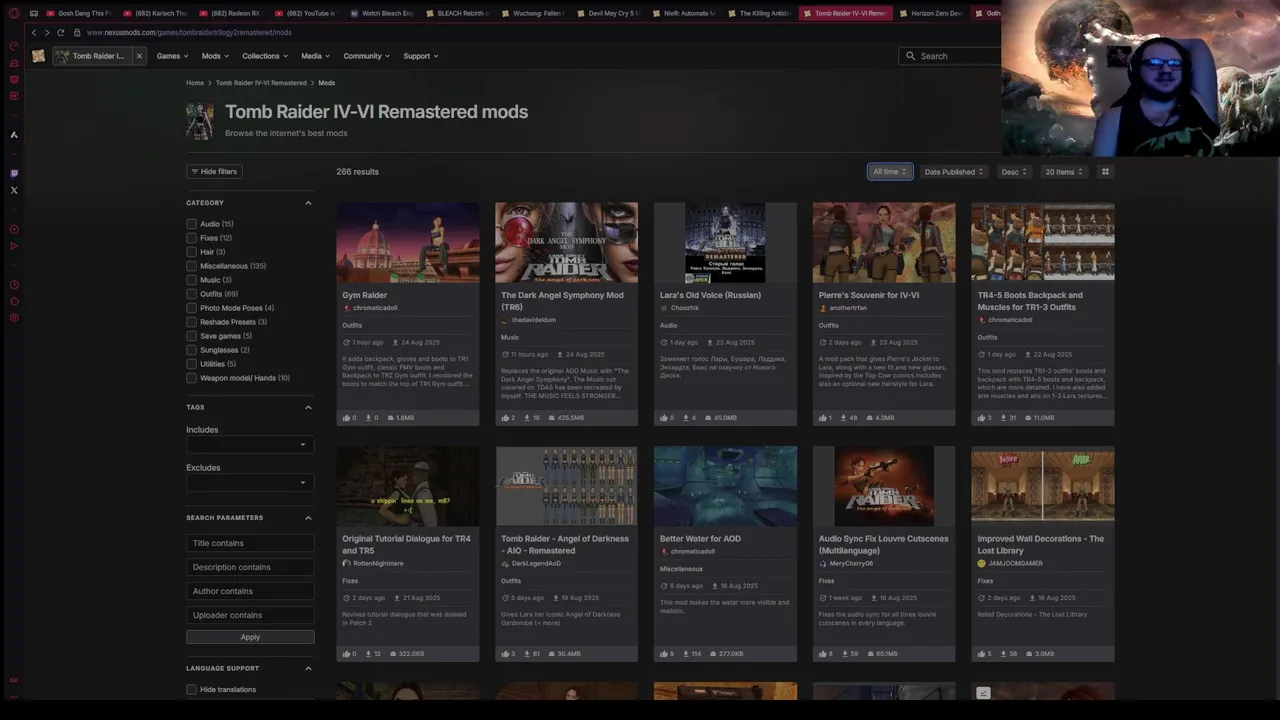
Task: Click the Author contains field
Action: [250, 591]
